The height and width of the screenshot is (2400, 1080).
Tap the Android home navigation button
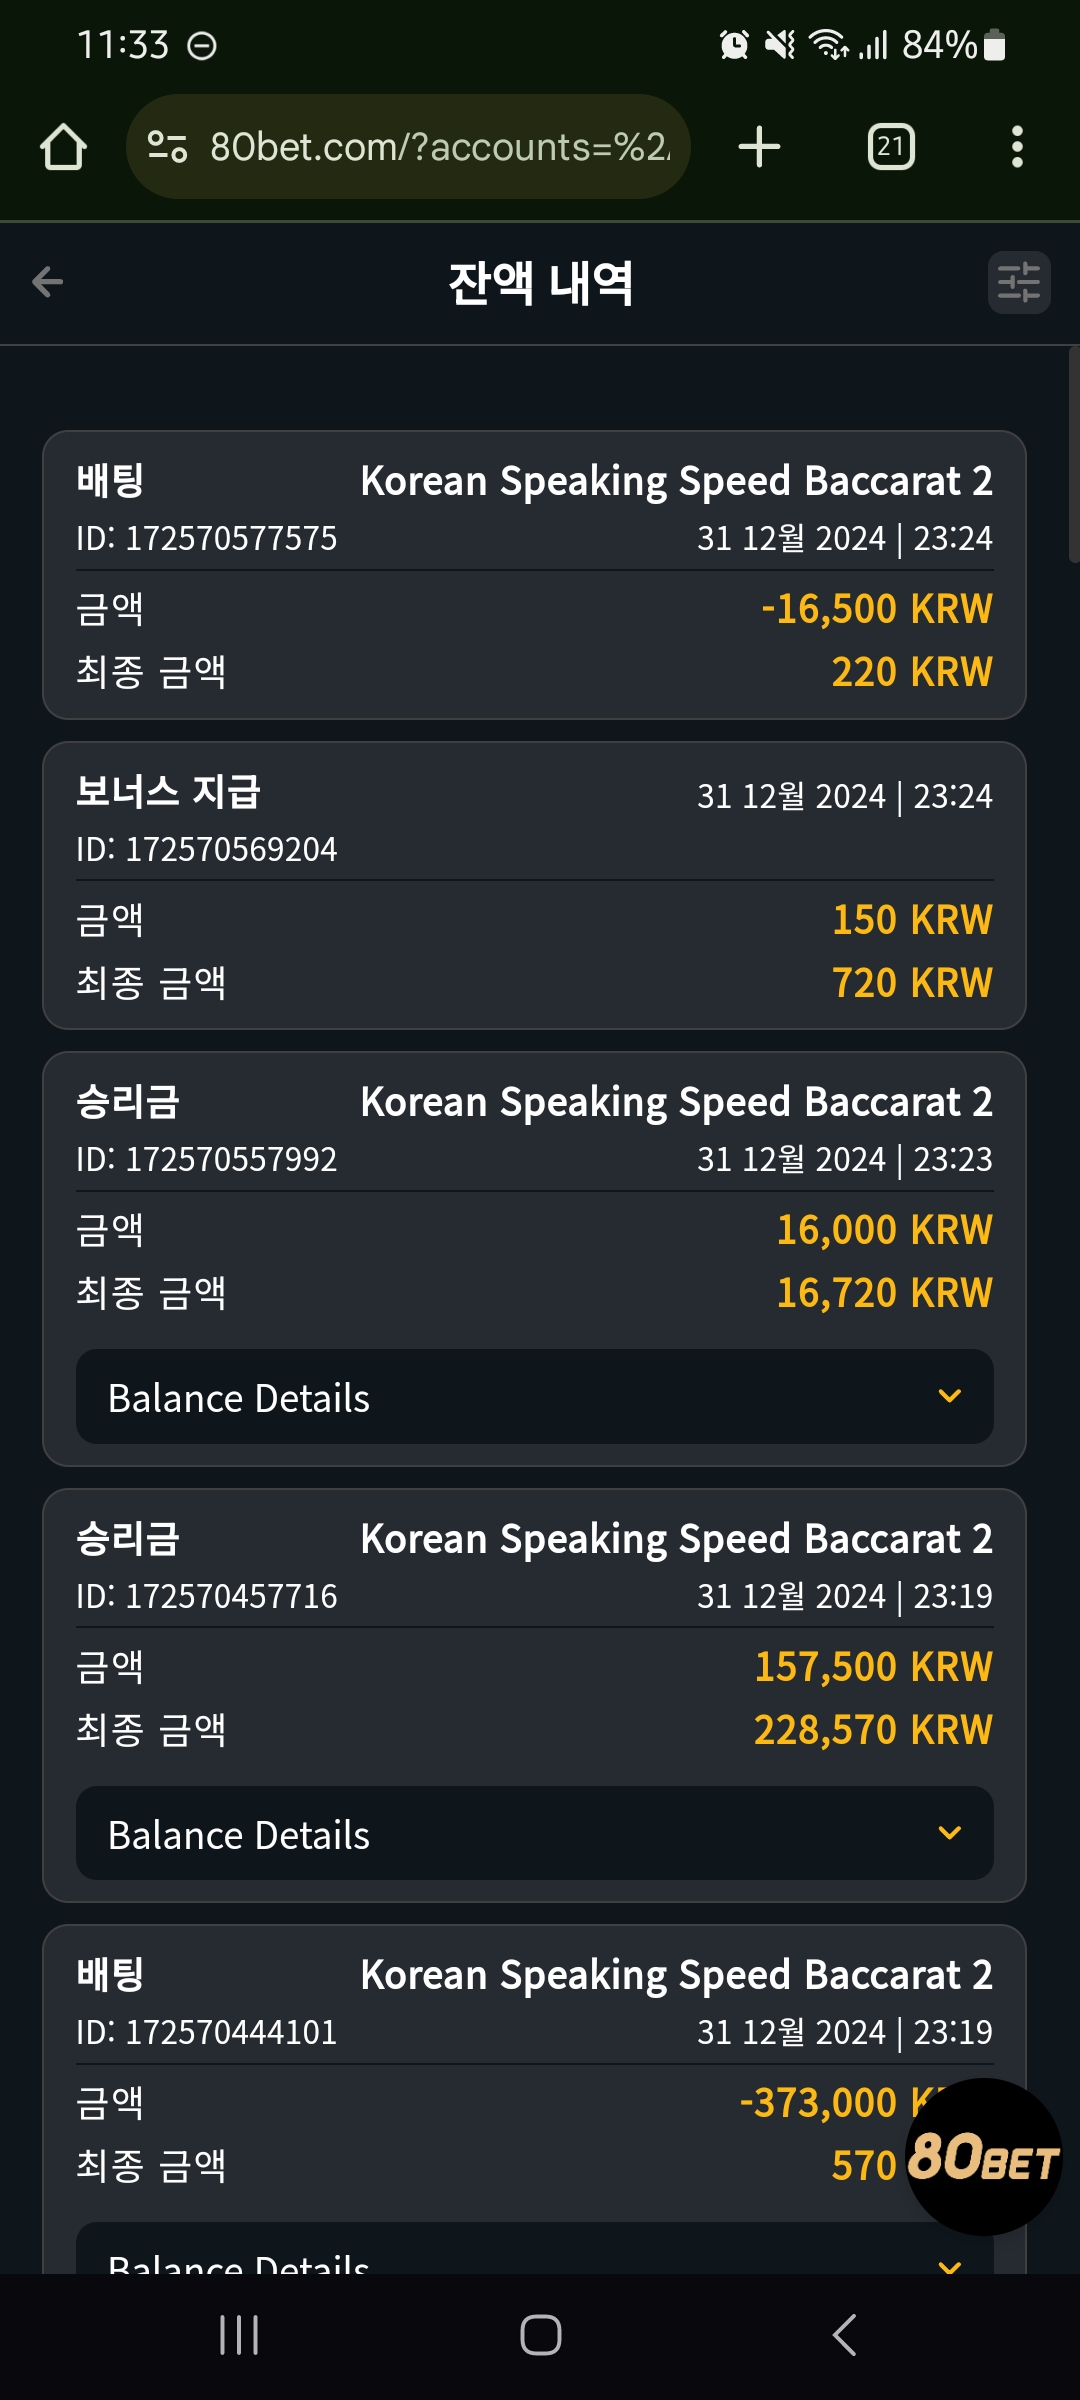pos(541,2335)
